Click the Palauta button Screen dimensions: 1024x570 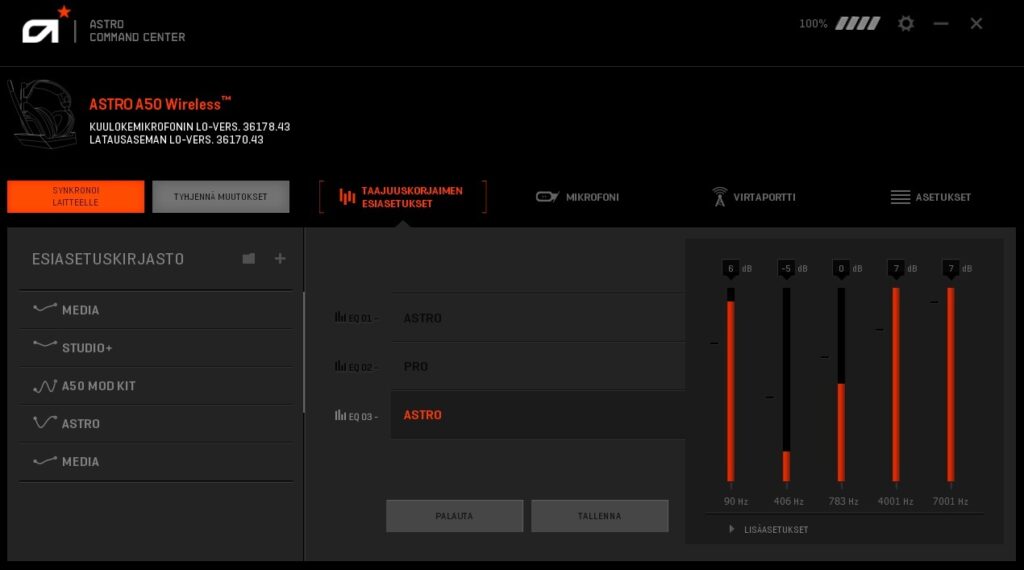pos(455,516)
